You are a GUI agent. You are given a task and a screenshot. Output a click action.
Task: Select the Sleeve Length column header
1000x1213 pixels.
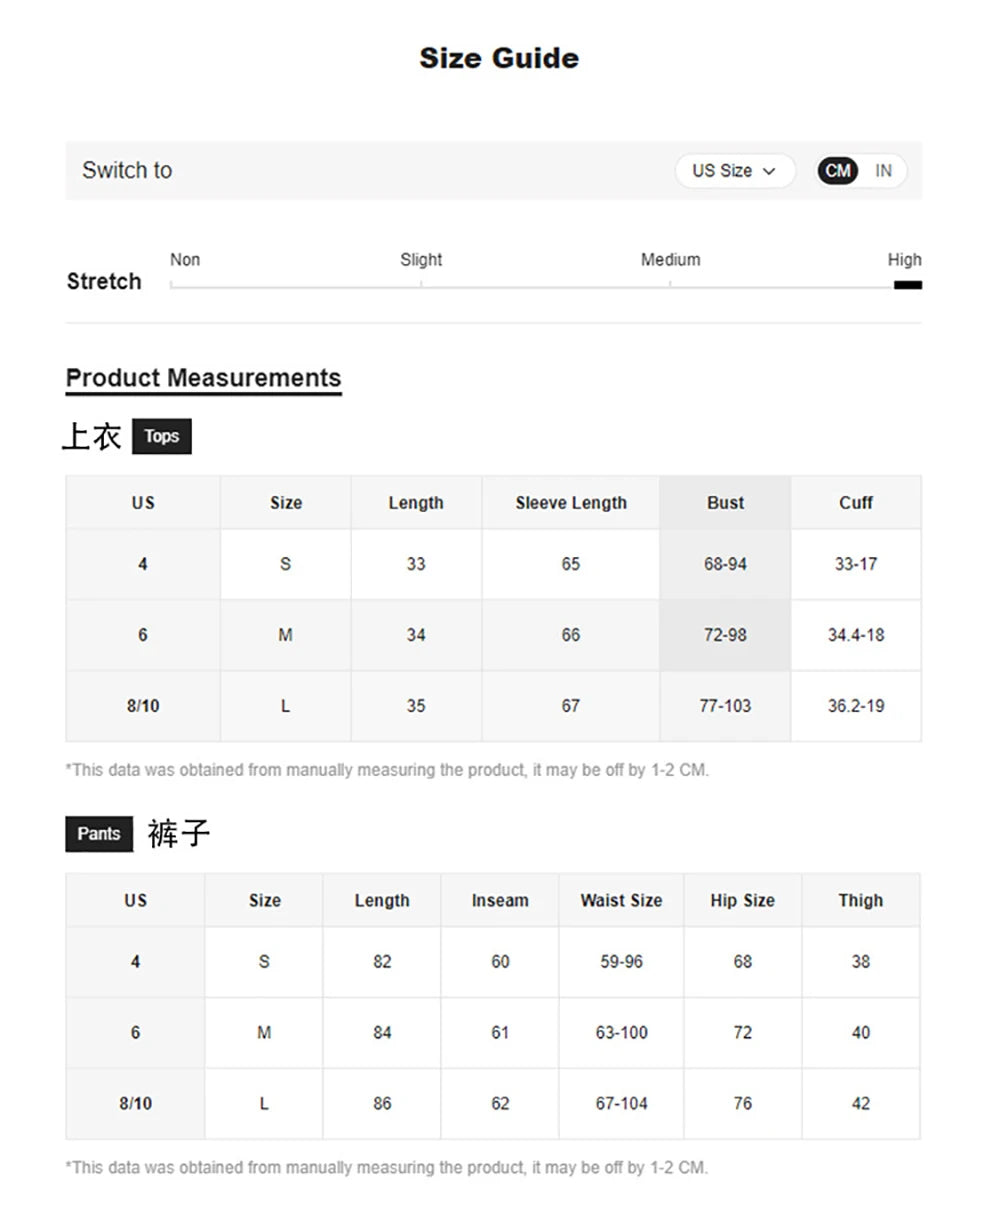[x=571, y=503]
